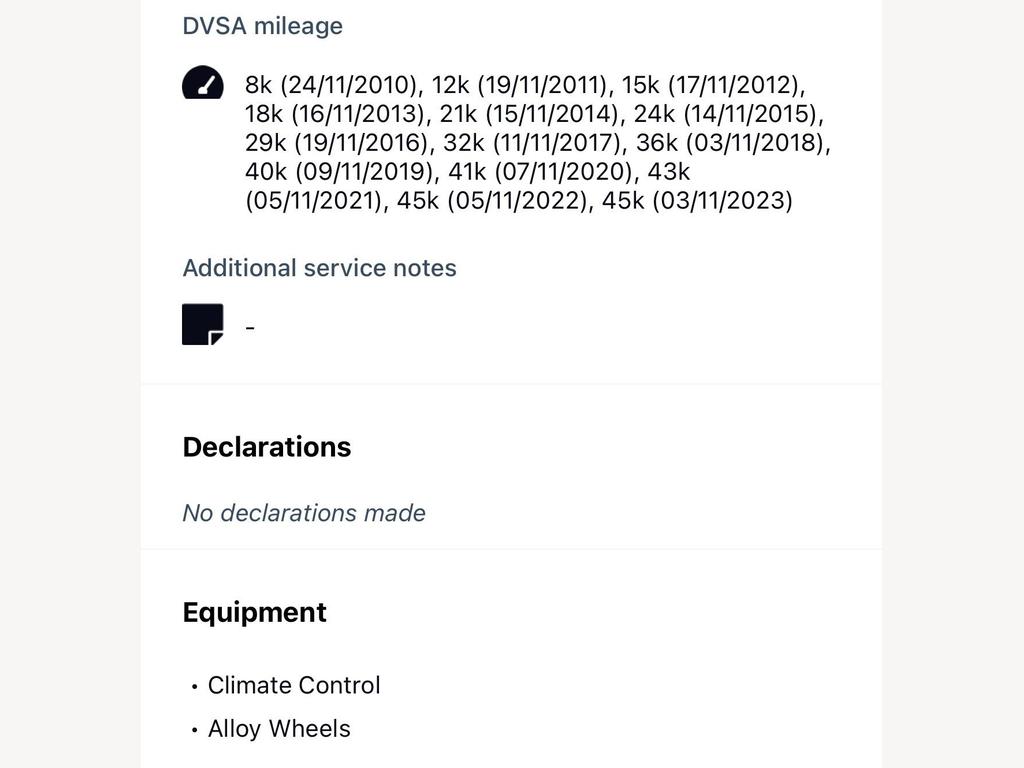Click the No declarations made text

pos(304,513)
